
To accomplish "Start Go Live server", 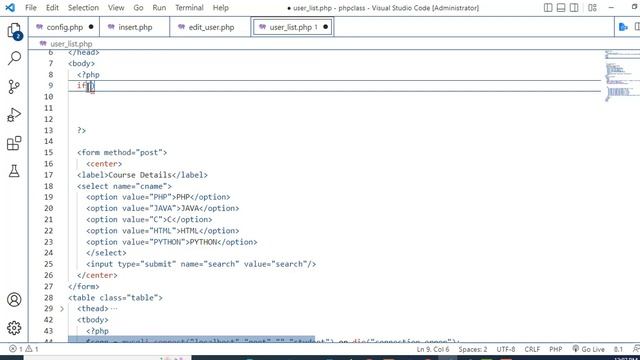I will tap(588, 349).
